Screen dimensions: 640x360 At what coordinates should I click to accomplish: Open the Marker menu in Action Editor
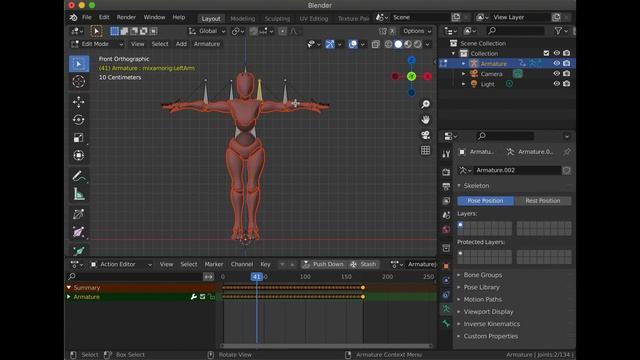tap(214, 264)
